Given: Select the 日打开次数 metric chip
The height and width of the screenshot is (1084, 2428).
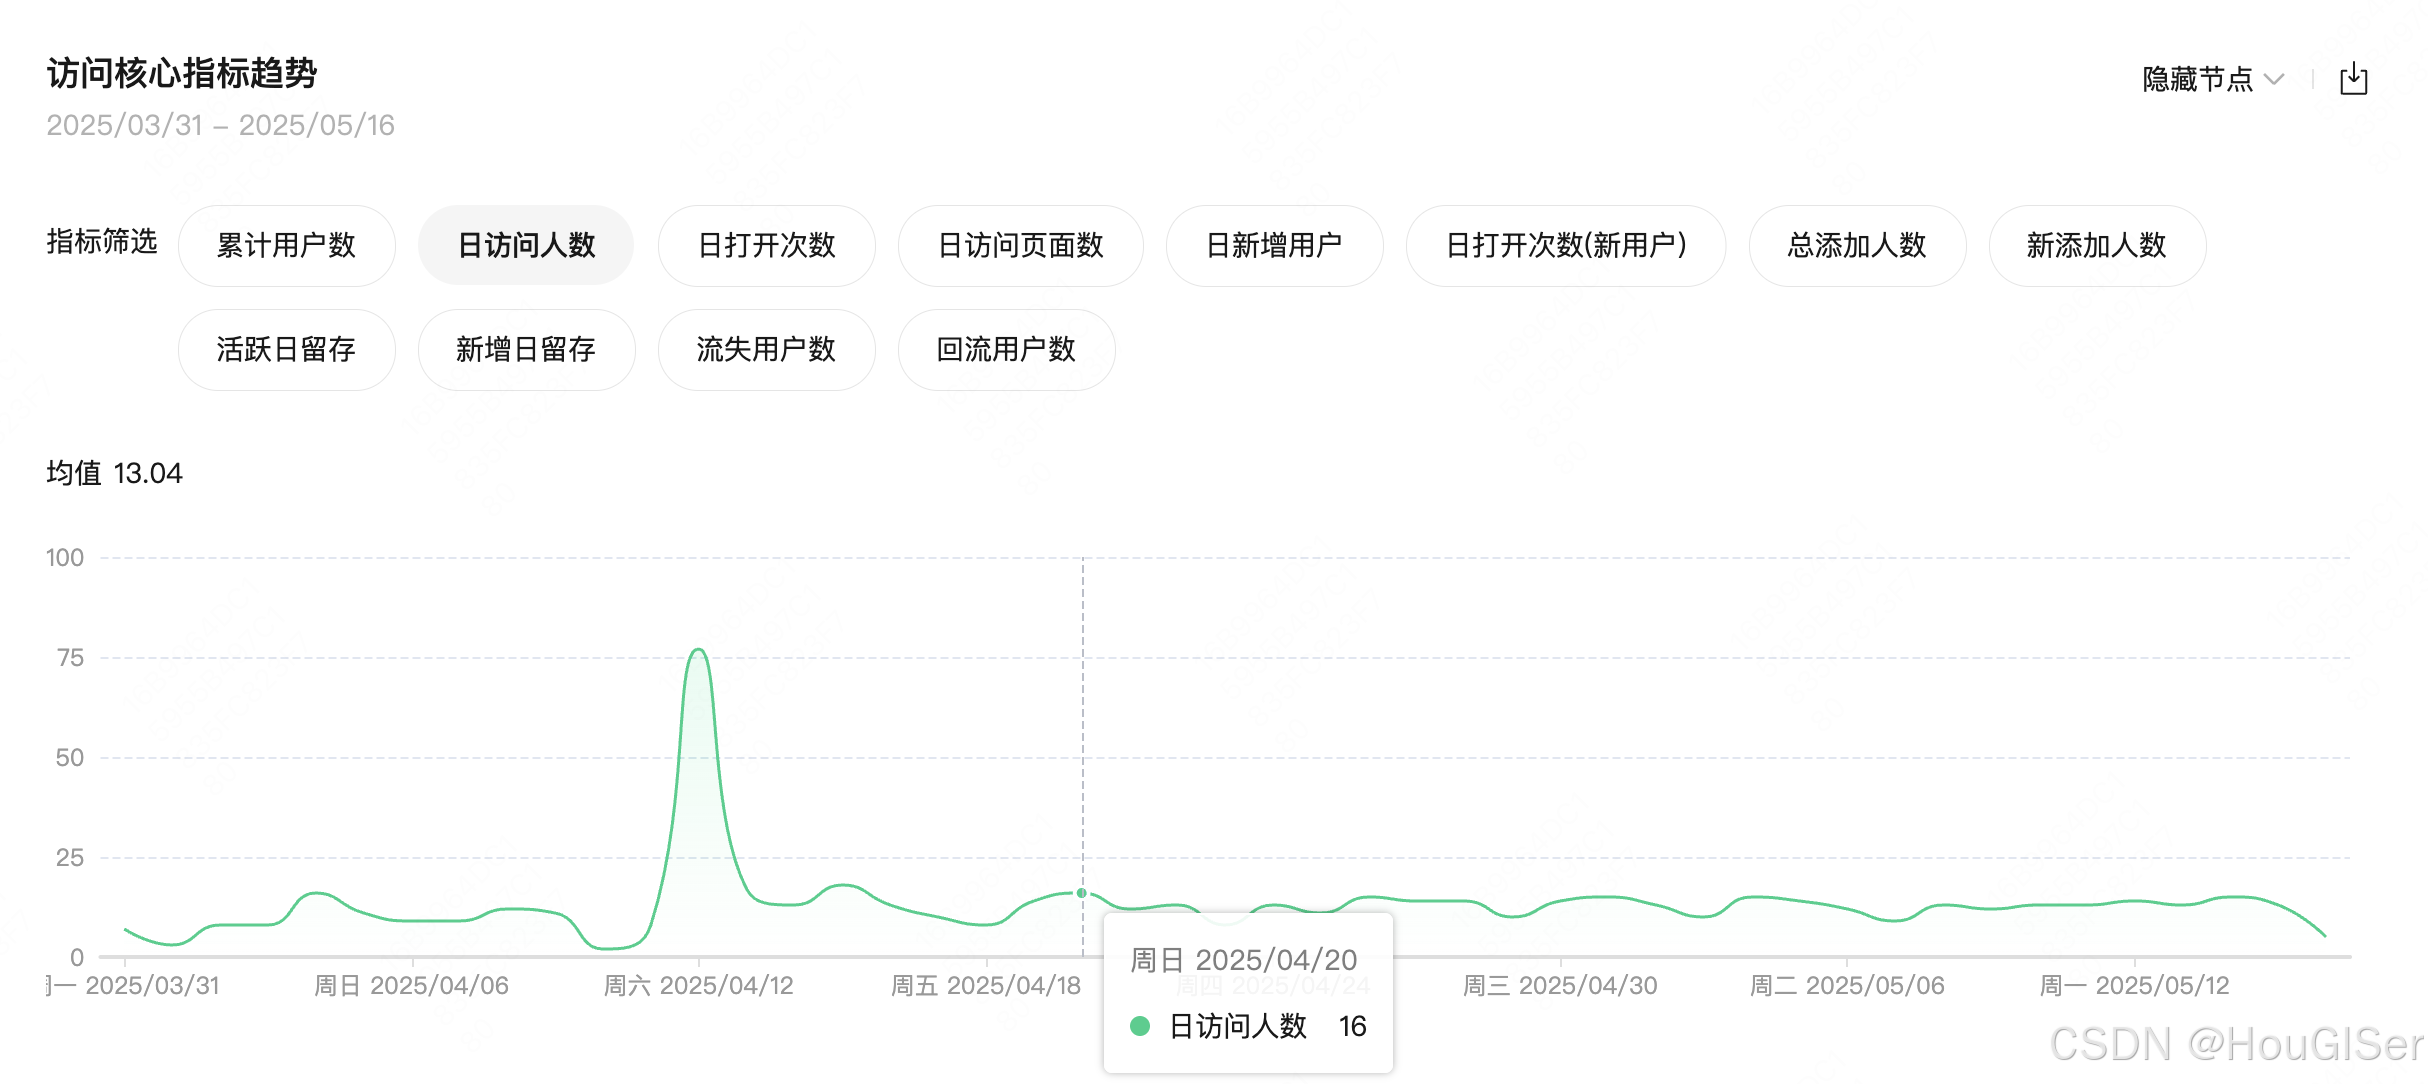Looking at the screenshot, I should coord(766,246).
